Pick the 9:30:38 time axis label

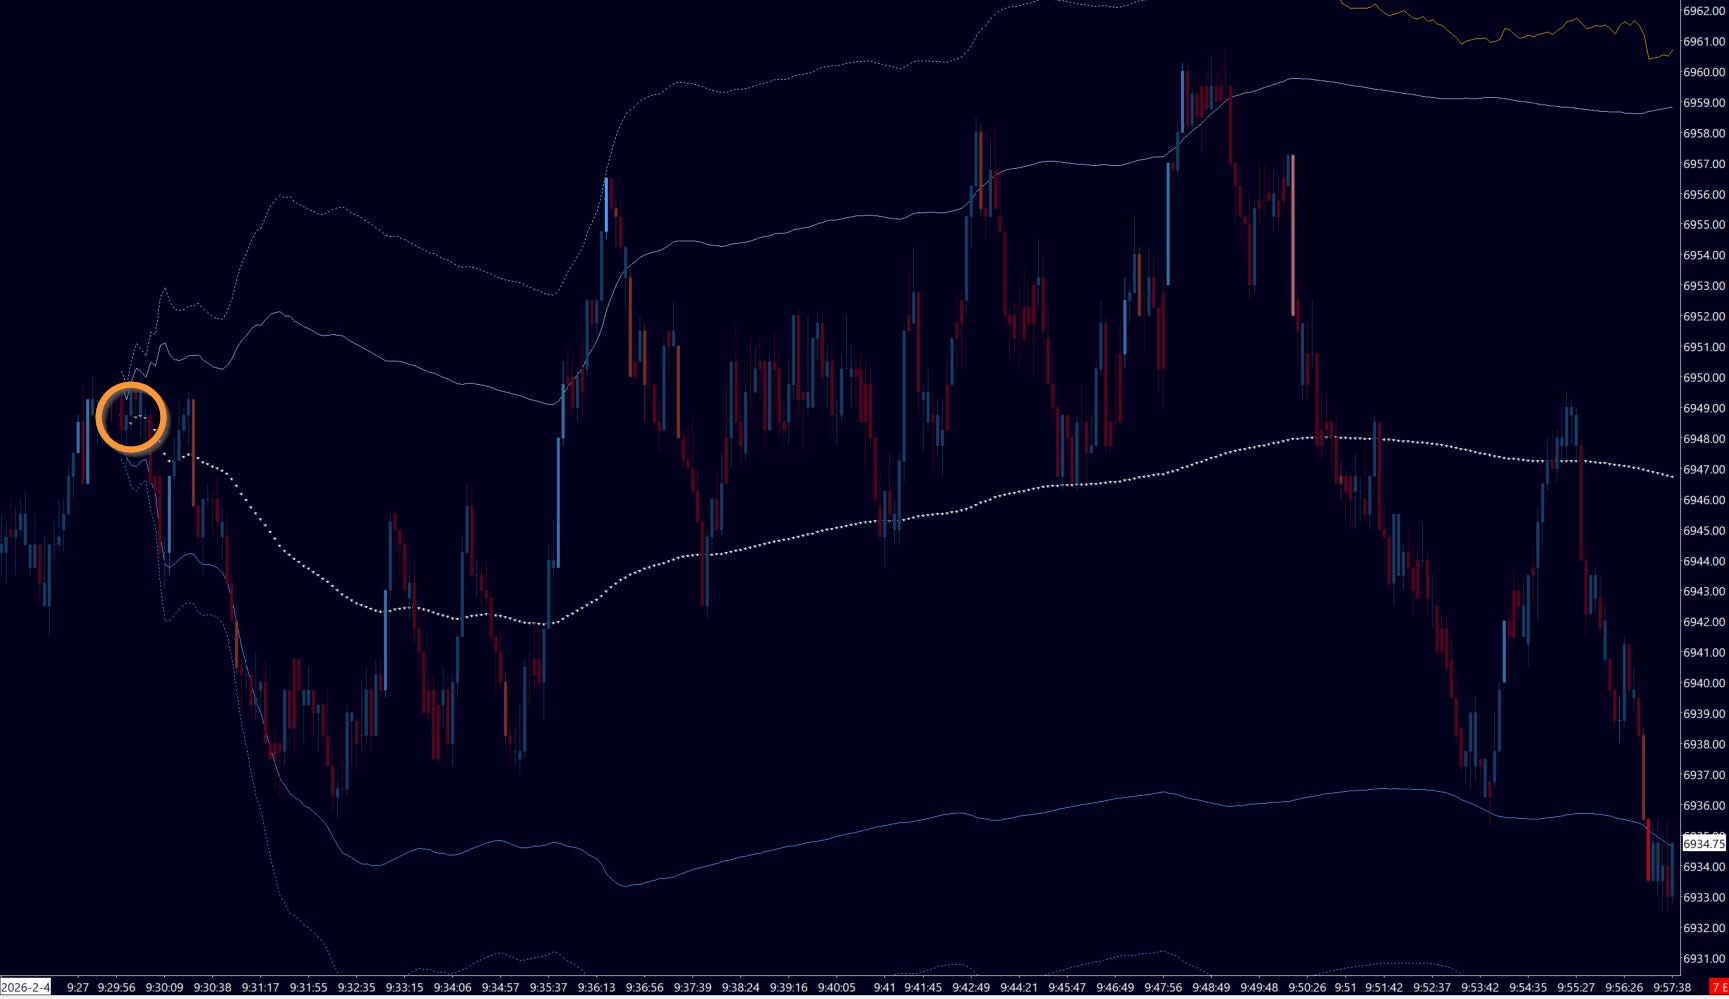pyautogui.click(x=212, y=987)
